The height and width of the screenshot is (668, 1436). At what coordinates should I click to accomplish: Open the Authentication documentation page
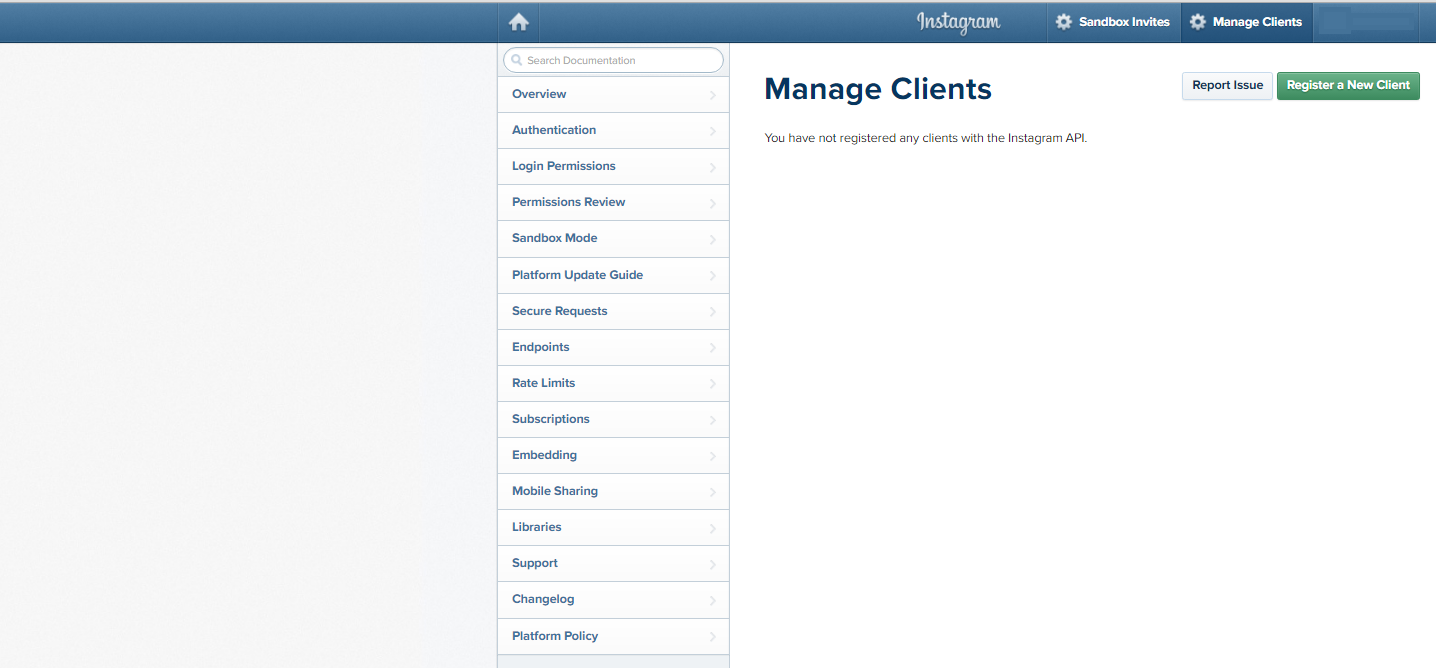tap(613, 131)
